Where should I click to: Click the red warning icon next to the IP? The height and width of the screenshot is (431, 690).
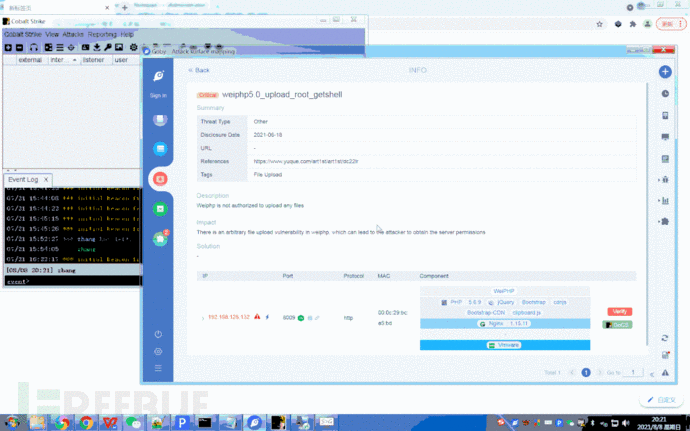pyautogui.click(x=257, y=317)
